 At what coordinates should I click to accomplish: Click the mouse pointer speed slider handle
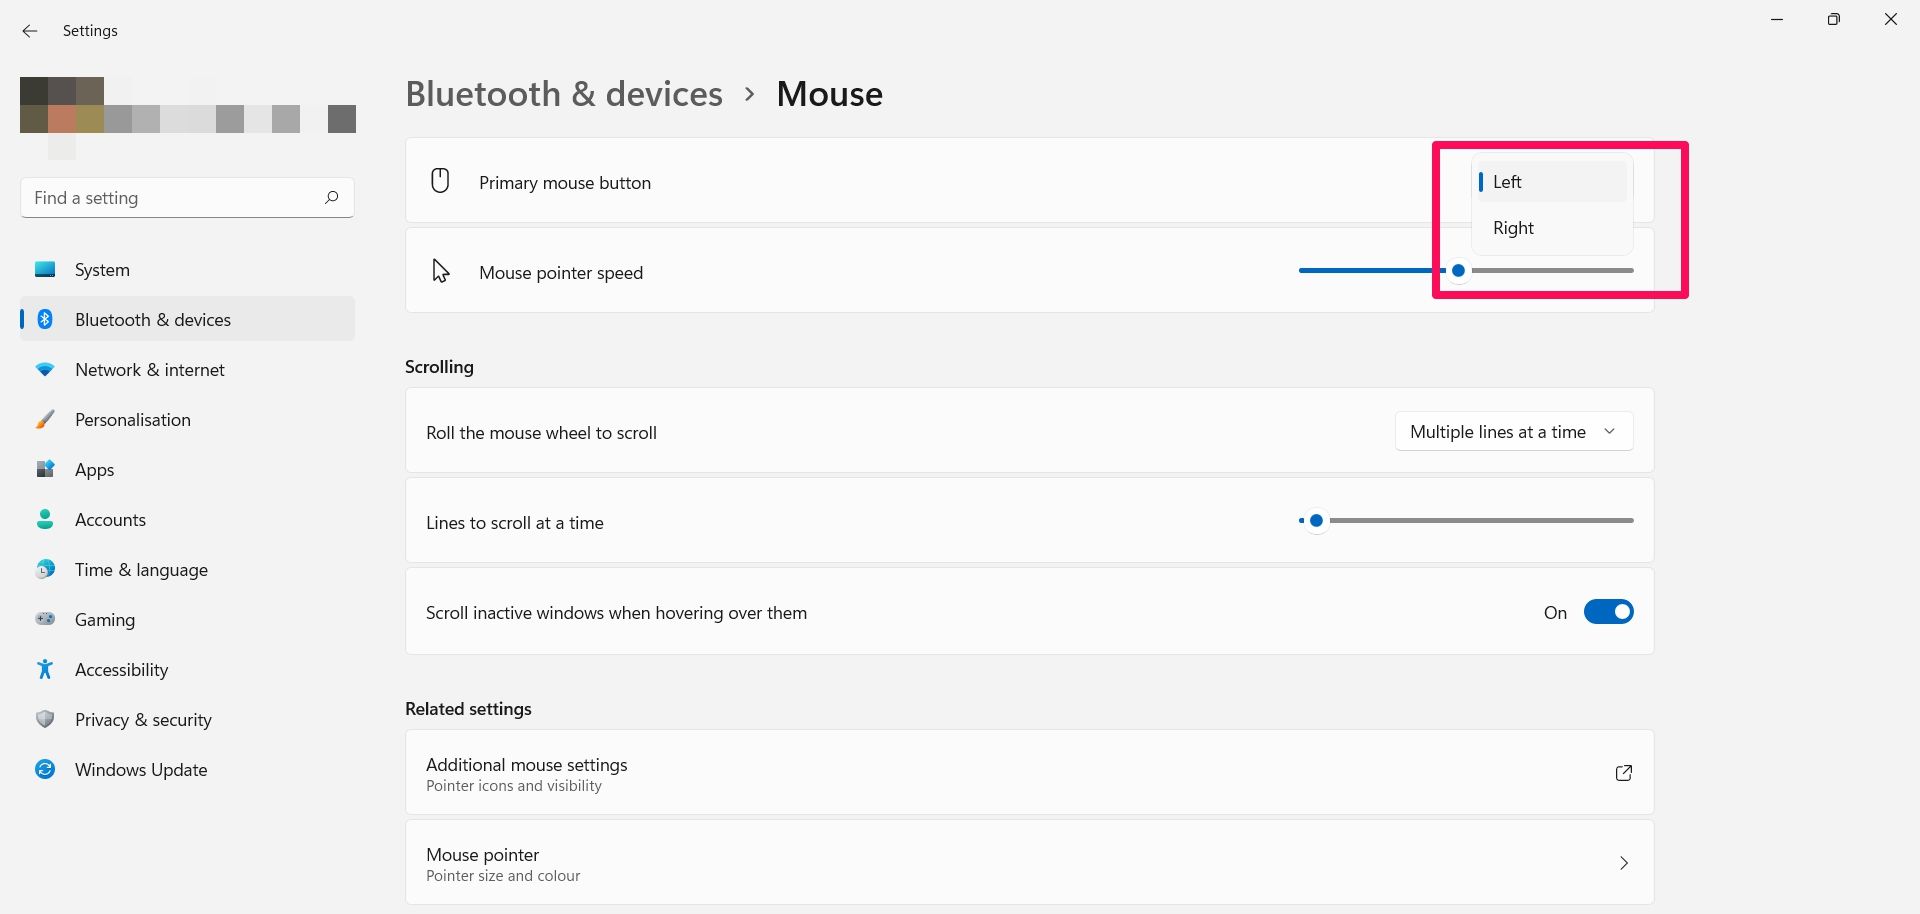pos(1458,271)
